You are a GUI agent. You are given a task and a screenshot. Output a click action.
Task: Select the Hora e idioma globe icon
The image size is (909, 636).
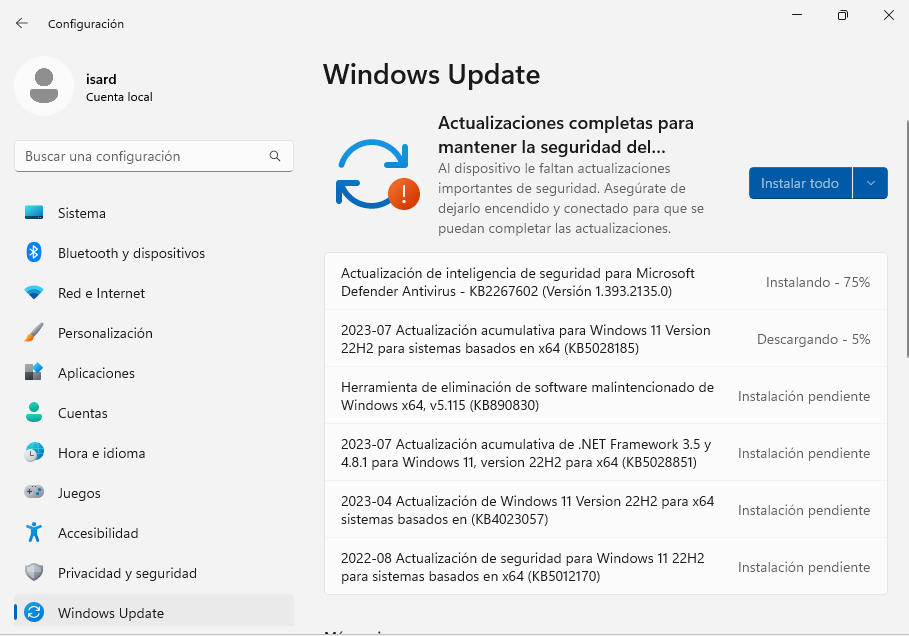click(34, 453)
